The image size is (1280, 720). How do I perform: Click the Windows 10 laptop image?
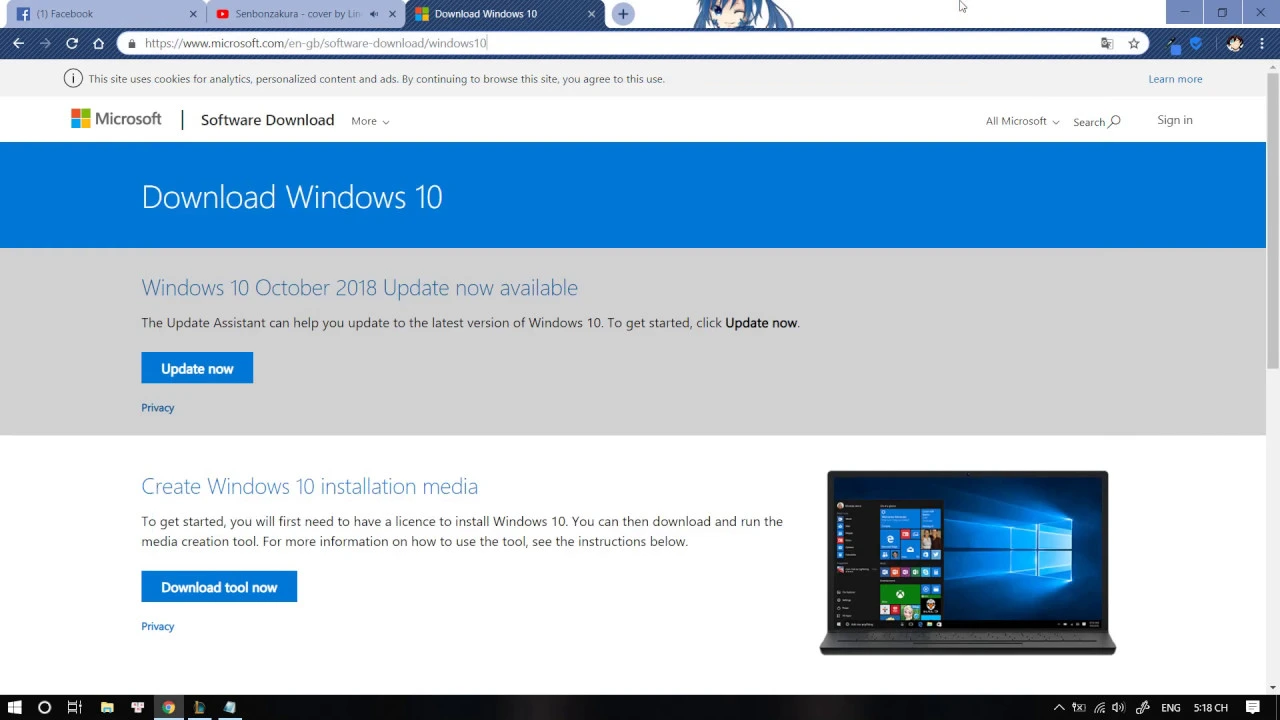[967, 563]
